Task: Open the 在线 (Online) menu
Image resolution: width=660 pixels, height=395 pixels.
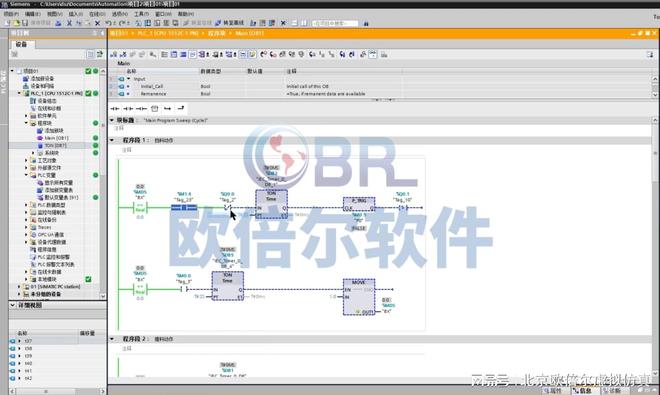Action: click(97, 14)
